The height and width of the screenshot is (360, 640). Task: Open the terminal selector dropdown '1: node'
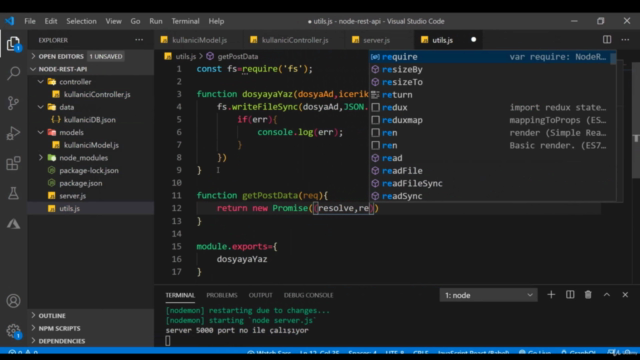[x=488, y=295]
